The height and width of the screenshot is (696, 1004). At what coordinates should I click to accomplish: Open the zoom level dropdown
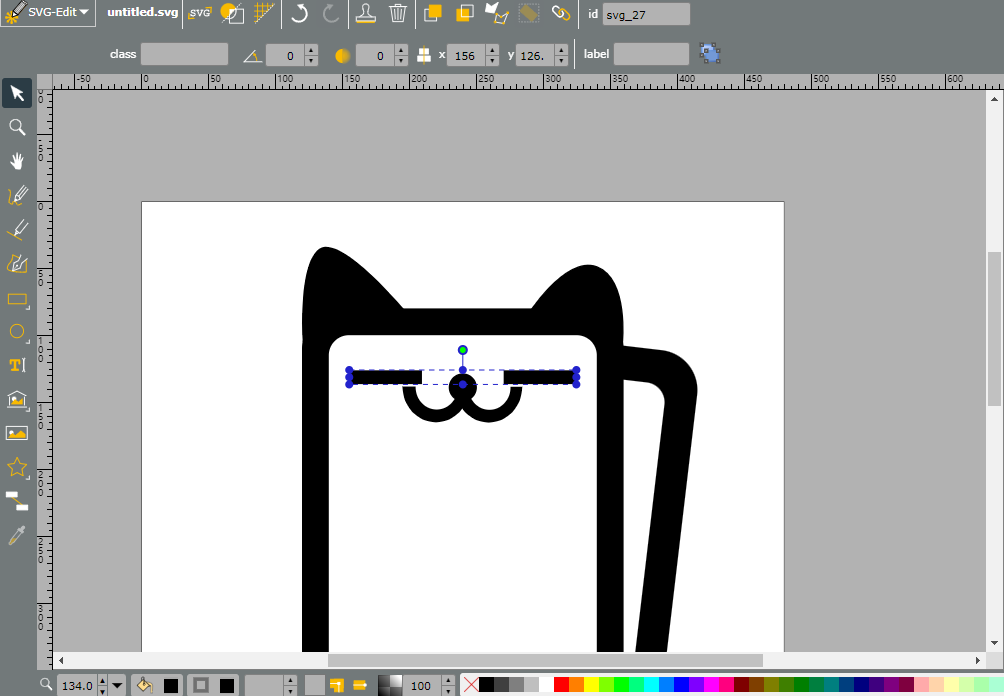click(117, 686)
